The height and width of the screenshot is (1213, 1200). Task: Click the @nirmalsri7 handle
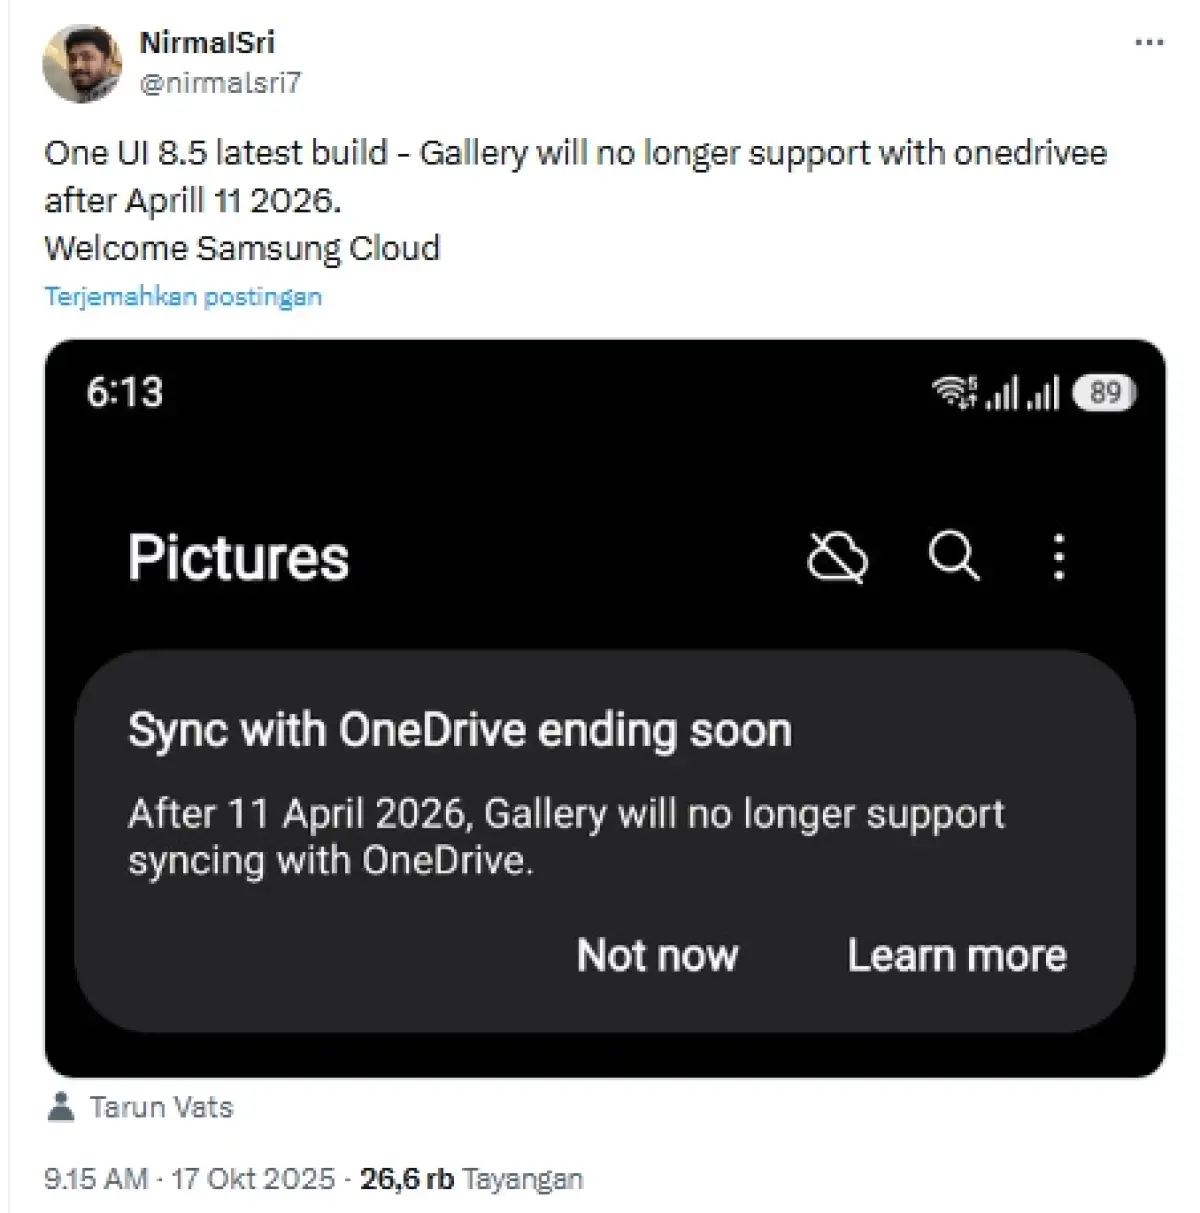coord(220,82)
